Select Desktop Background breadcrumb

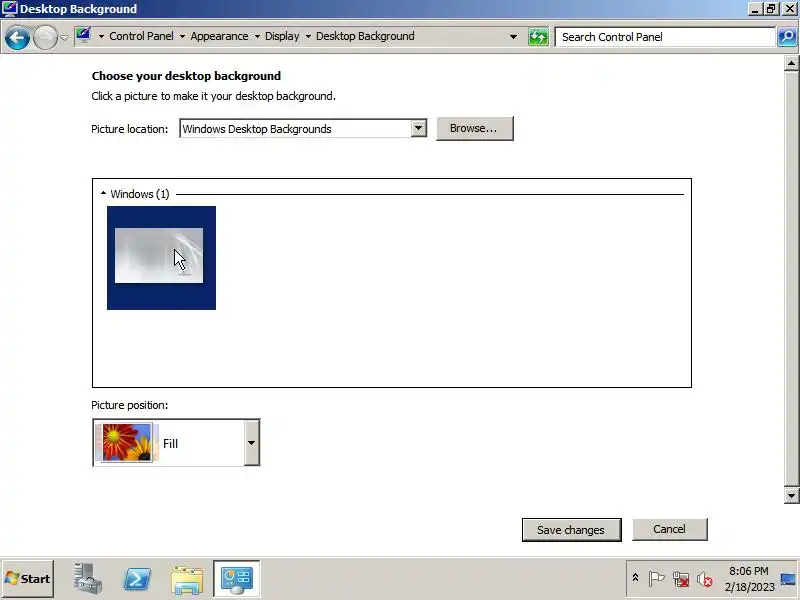pos(365,36)
